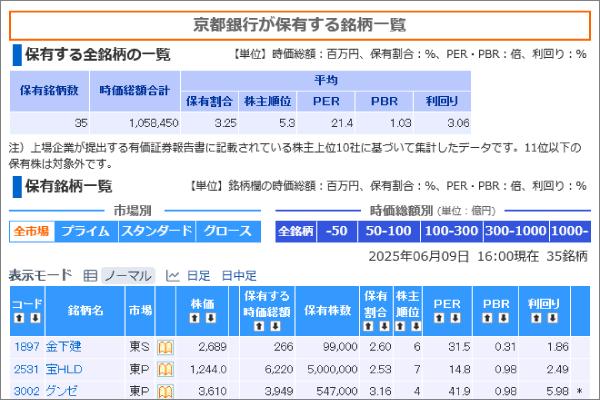The image size is (600, 400).
Task: Sort 利回り column ascending arrow
Action: [x=536, y=318]
